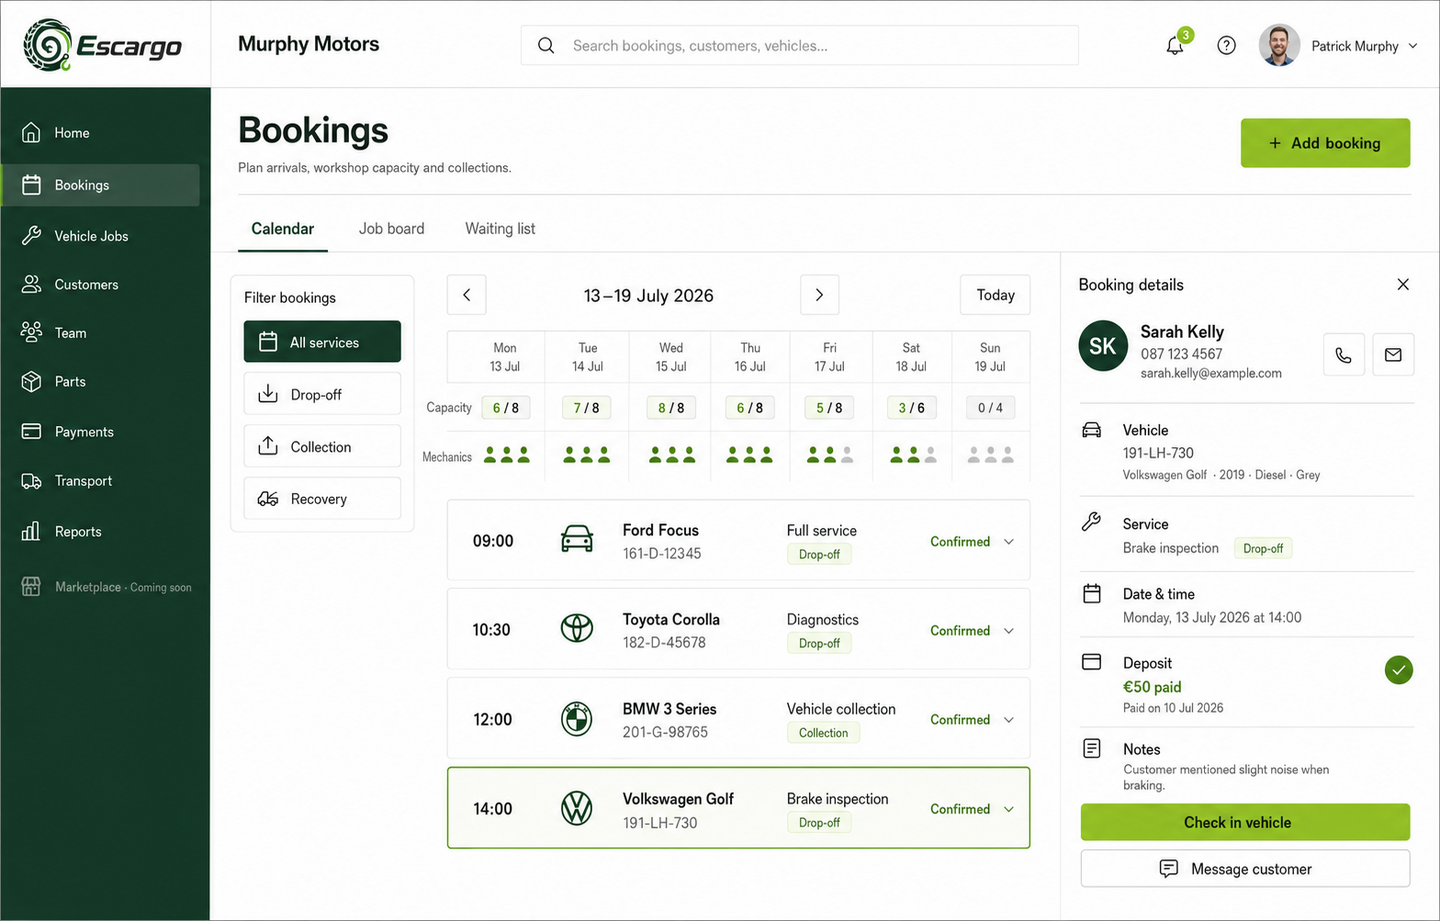Image resolution: width=1440 pixels, height=921 pixels.
Task: Switch to the Waiting list tab
Action: 500,229
